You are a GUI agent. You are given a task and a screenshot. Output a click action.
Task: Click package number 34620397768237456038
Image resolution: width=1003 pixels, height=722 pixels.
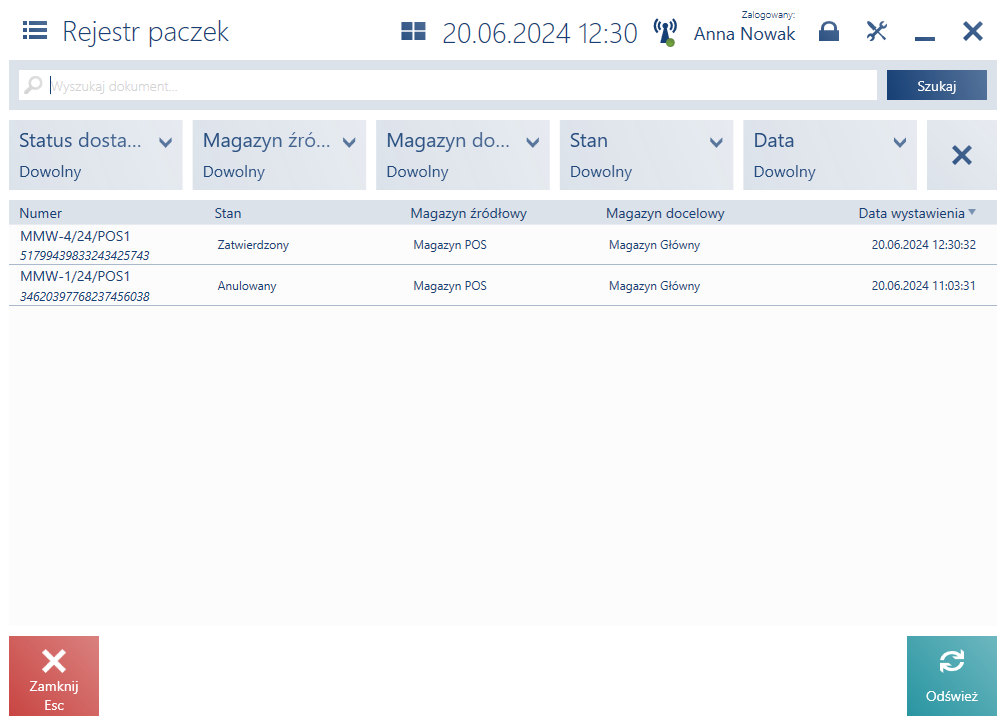[x=84, y=297]
